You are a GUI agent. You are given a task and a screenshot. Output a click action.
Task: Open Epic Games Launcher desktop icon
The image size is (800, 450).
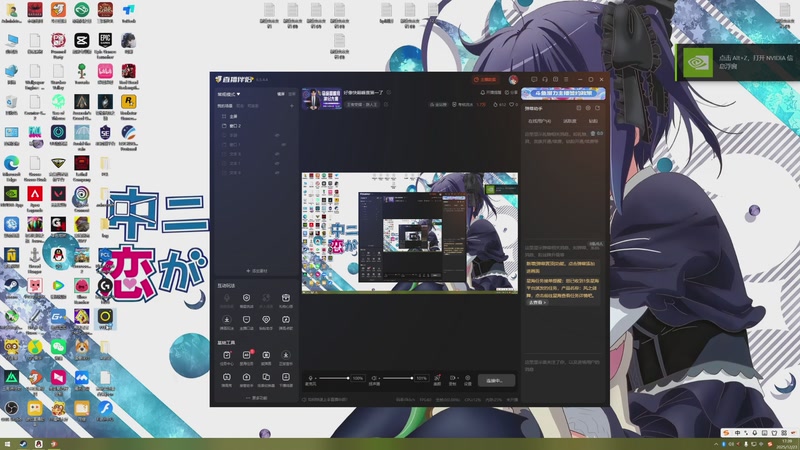105,45
